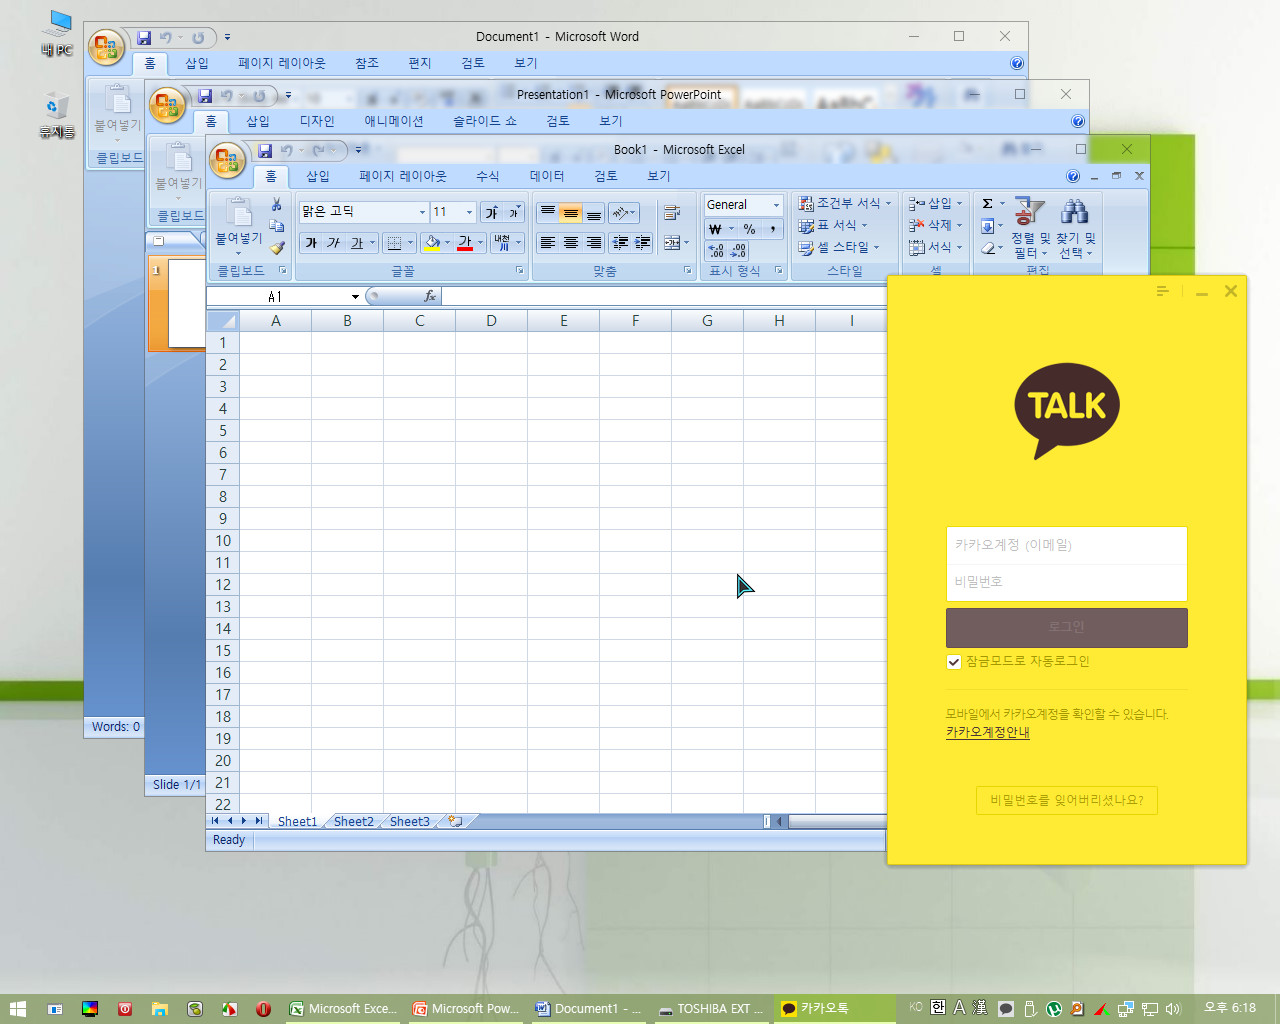The width and height of the screenshot is (1280, 1024).
Task: Decrease indent in Excel alignment group
Action: [620, 243]
